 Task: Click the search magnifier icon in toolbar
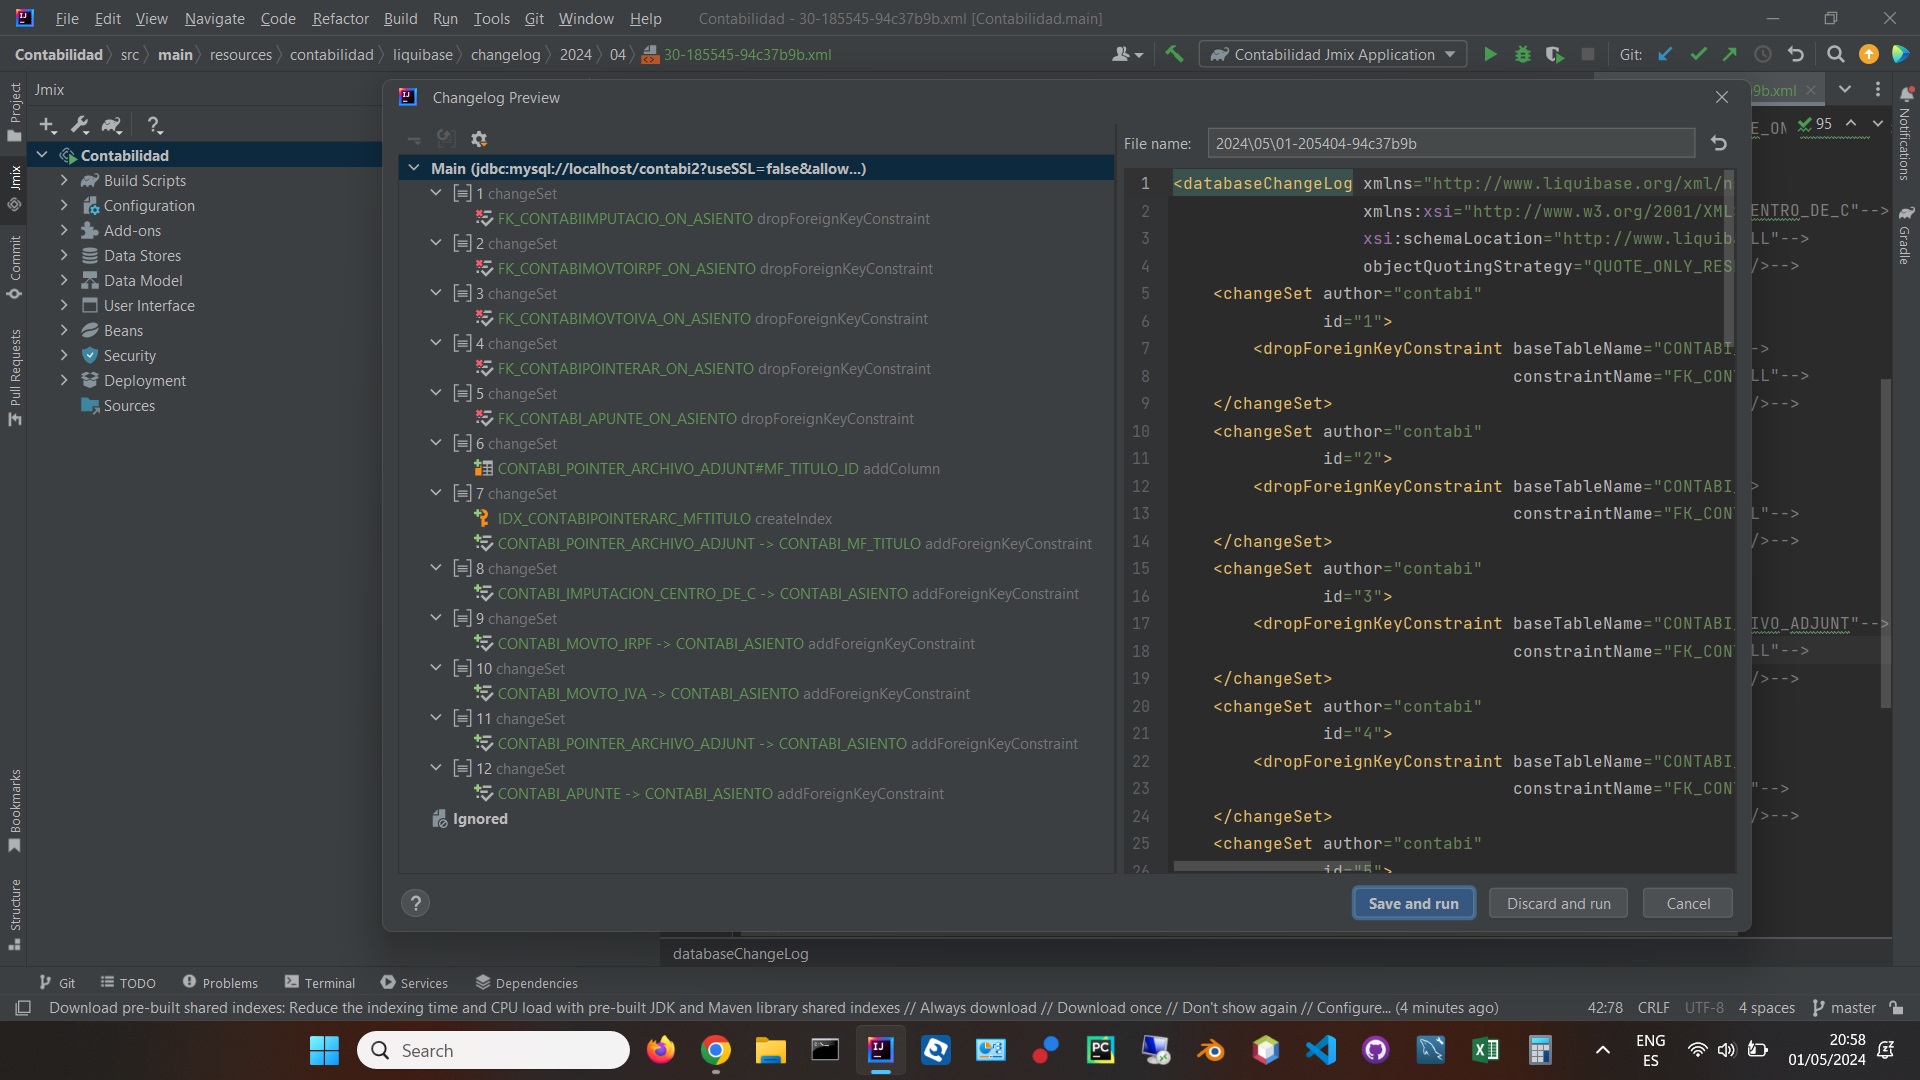point(1836,54)
